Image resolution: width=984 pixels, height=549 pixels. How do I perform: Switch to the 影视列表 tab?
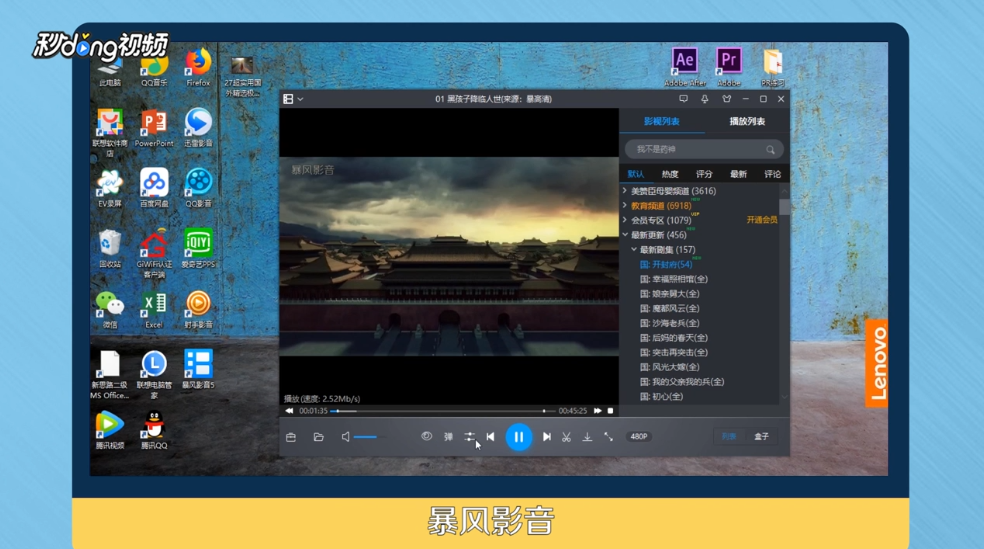(x=661, y=121)
